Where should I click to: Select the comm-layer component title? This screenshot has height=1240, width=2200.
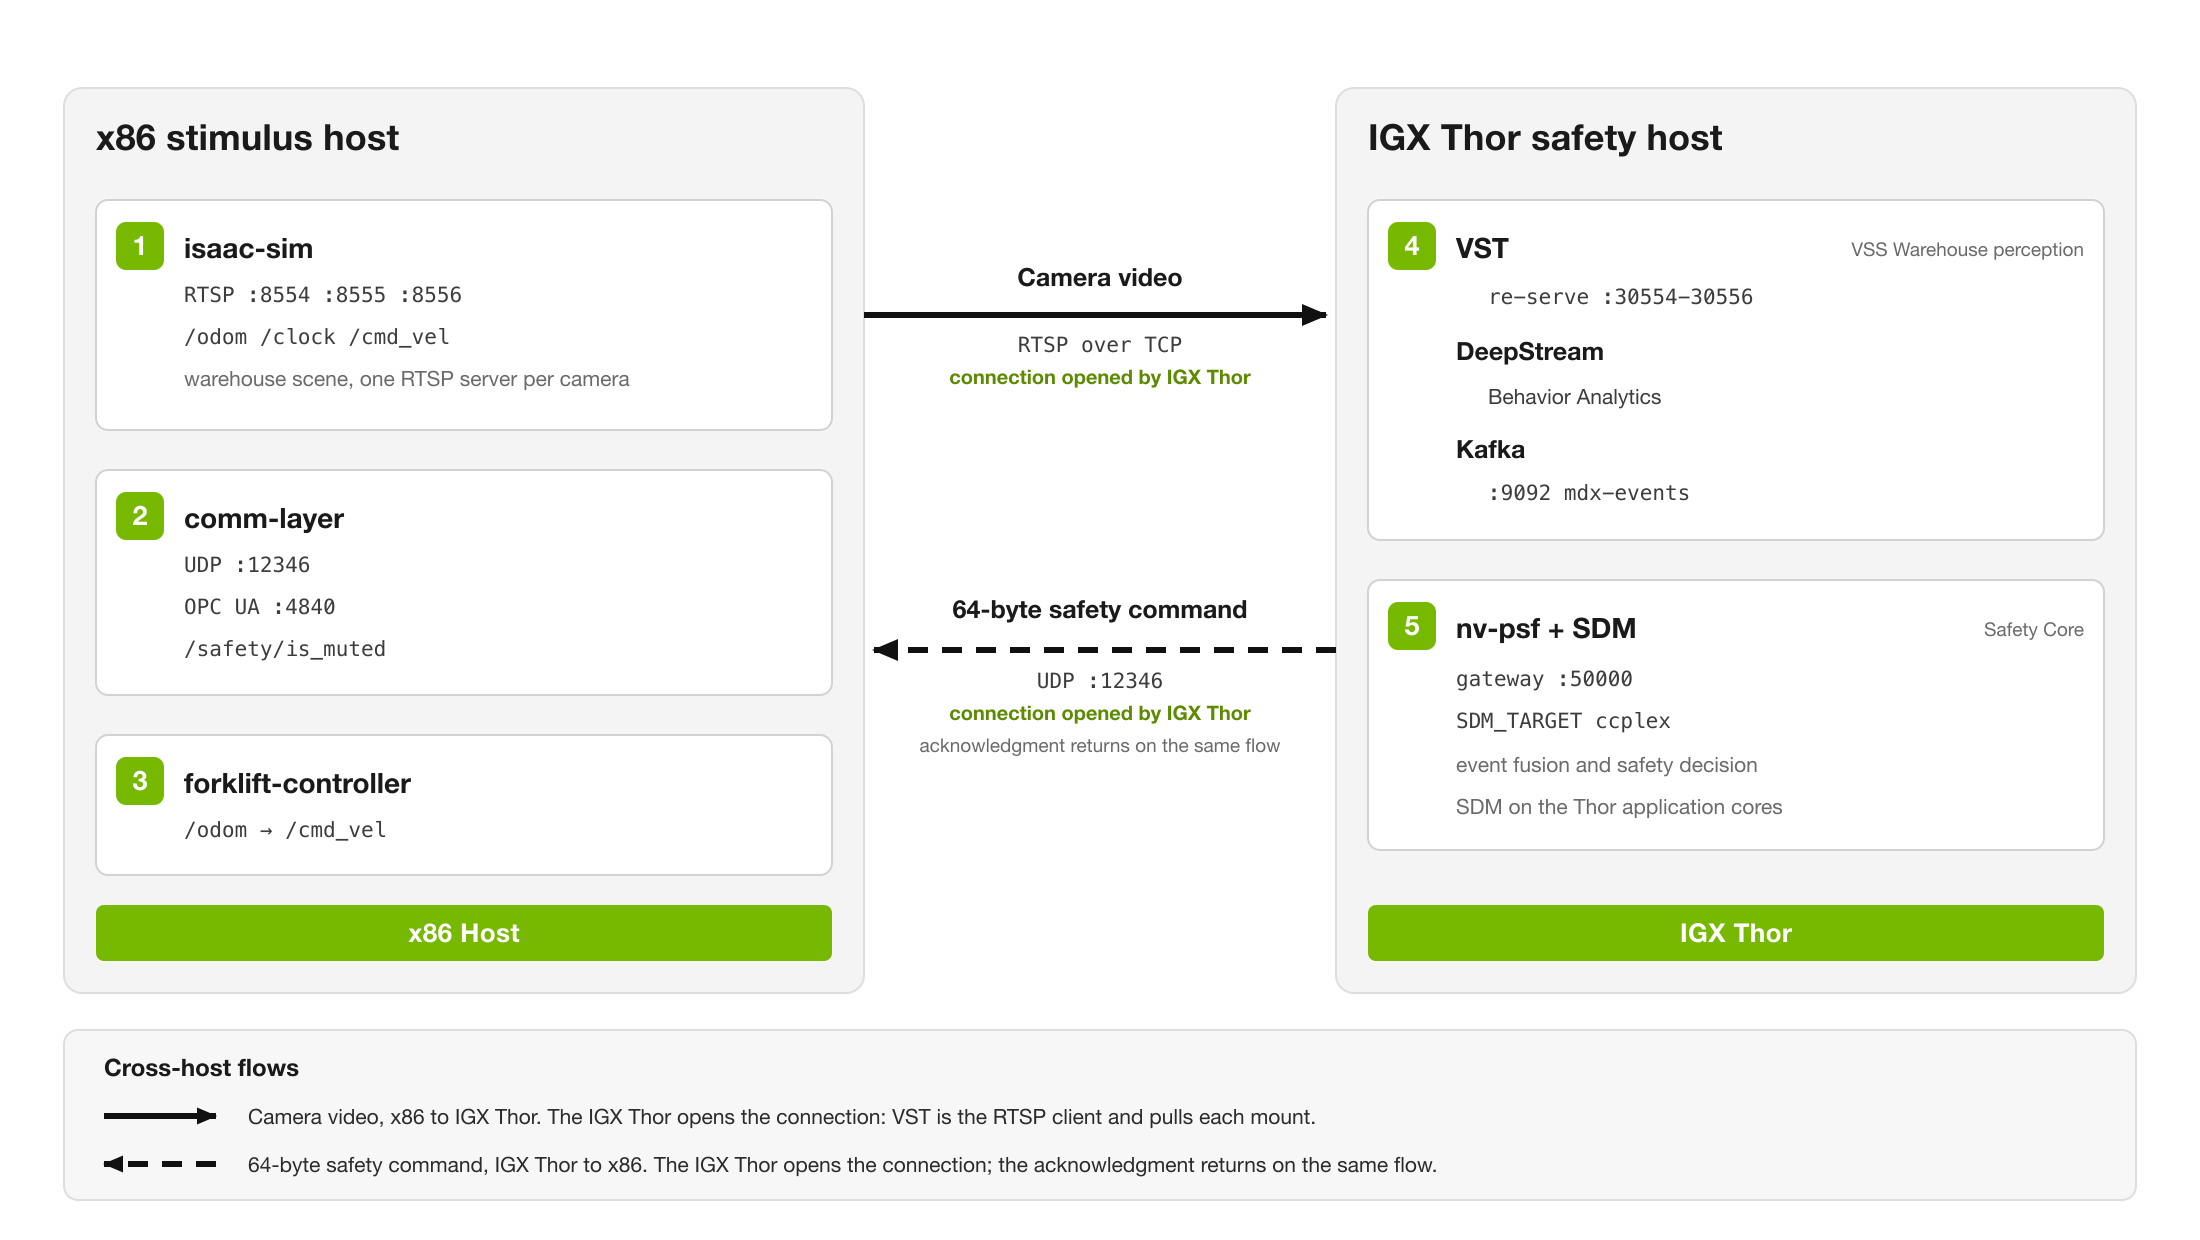264,519
